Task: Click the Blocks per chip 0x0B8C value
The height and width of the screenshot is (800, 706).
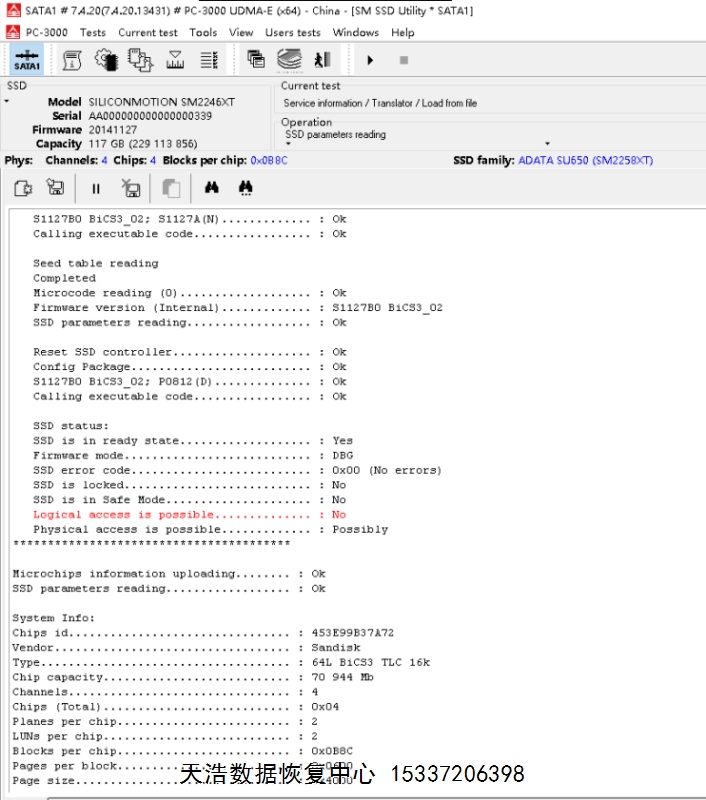Action: pos(268,160)
